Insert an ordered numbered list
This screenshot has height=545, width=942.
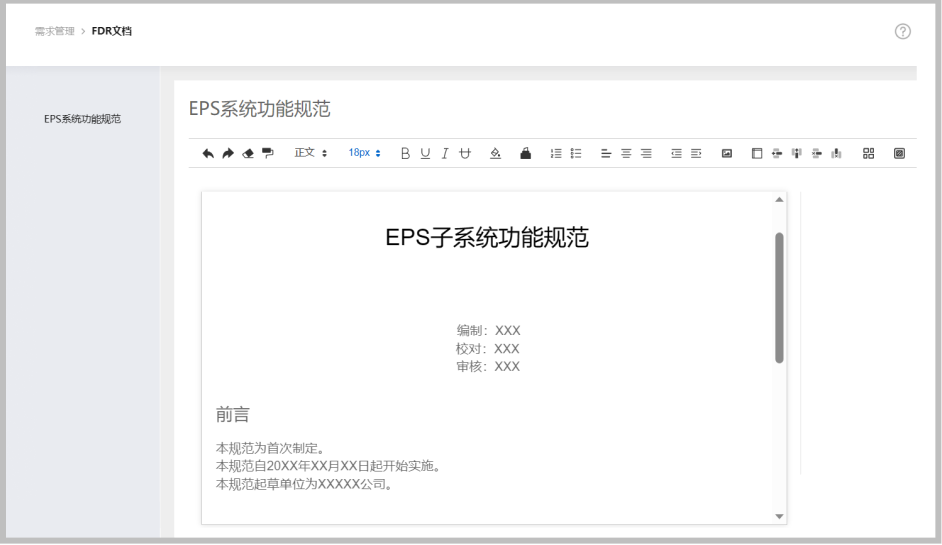point(556,153)
